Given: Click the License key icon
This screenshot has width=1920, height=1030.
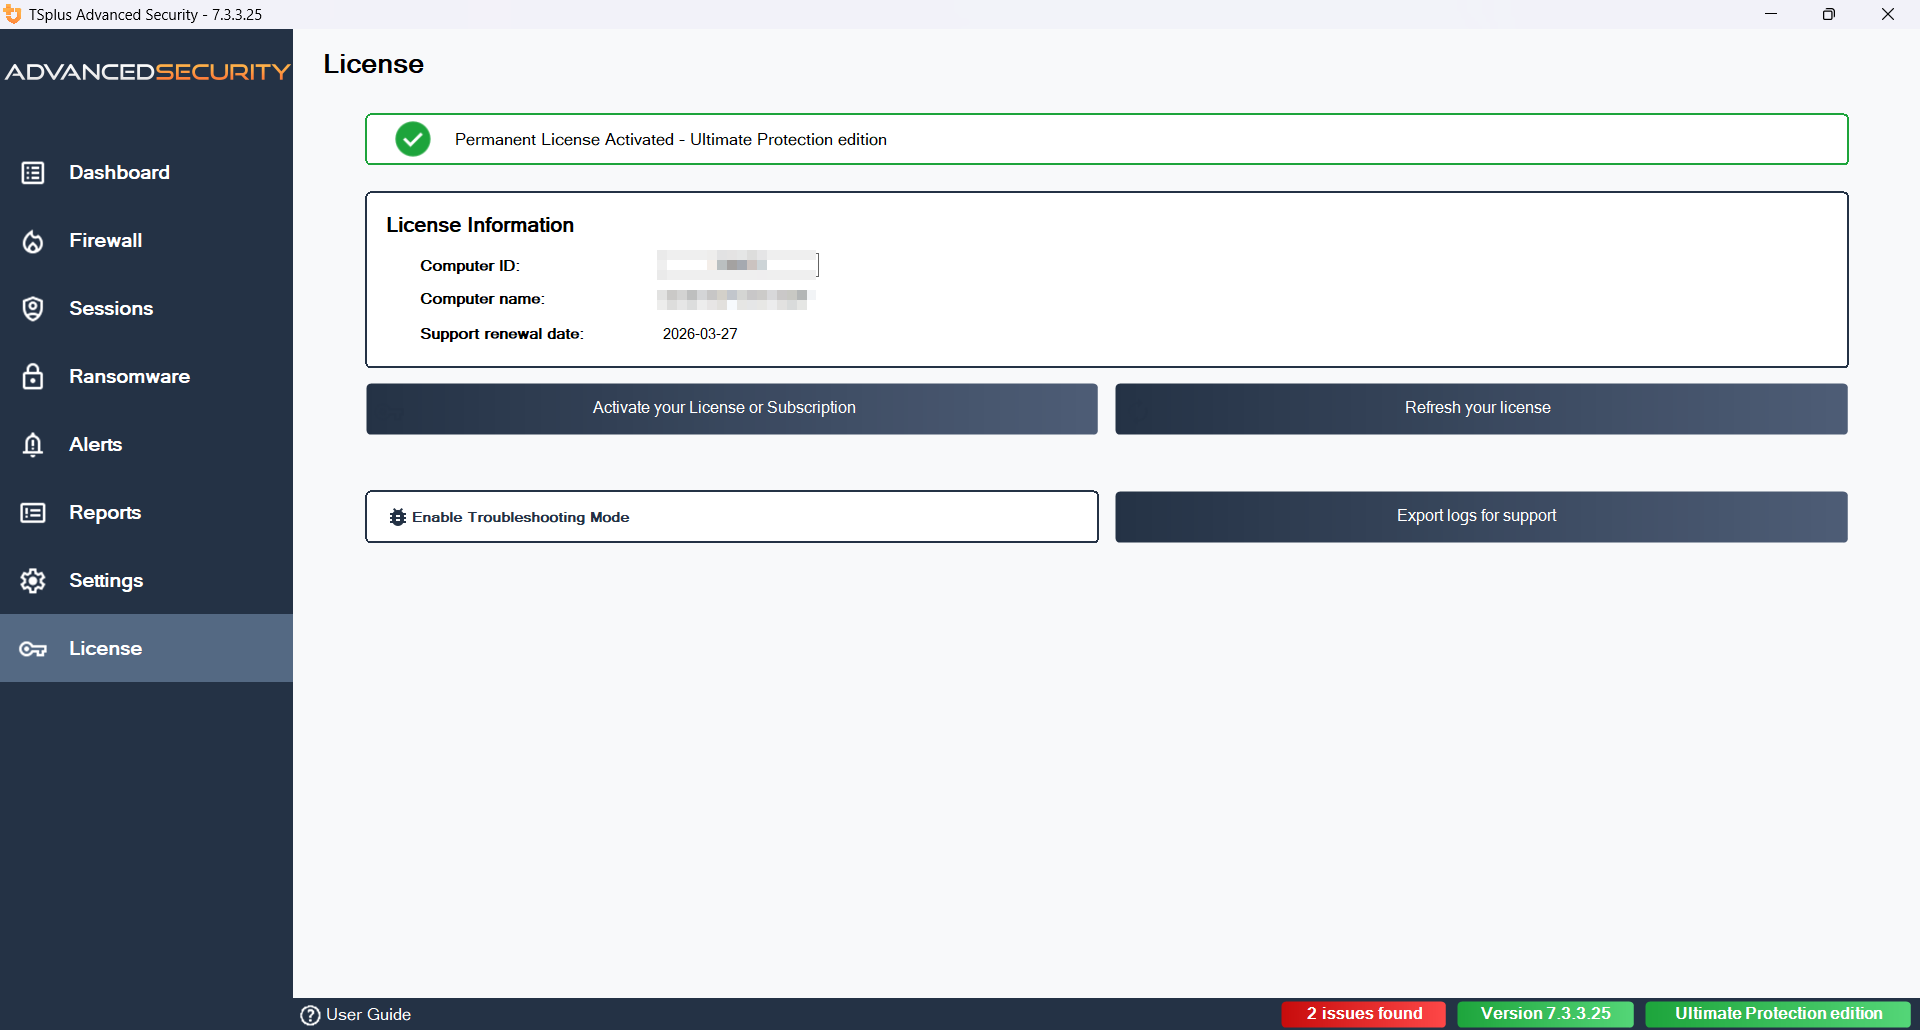Looking at the screenshot, I should click(x=33, y=649).
